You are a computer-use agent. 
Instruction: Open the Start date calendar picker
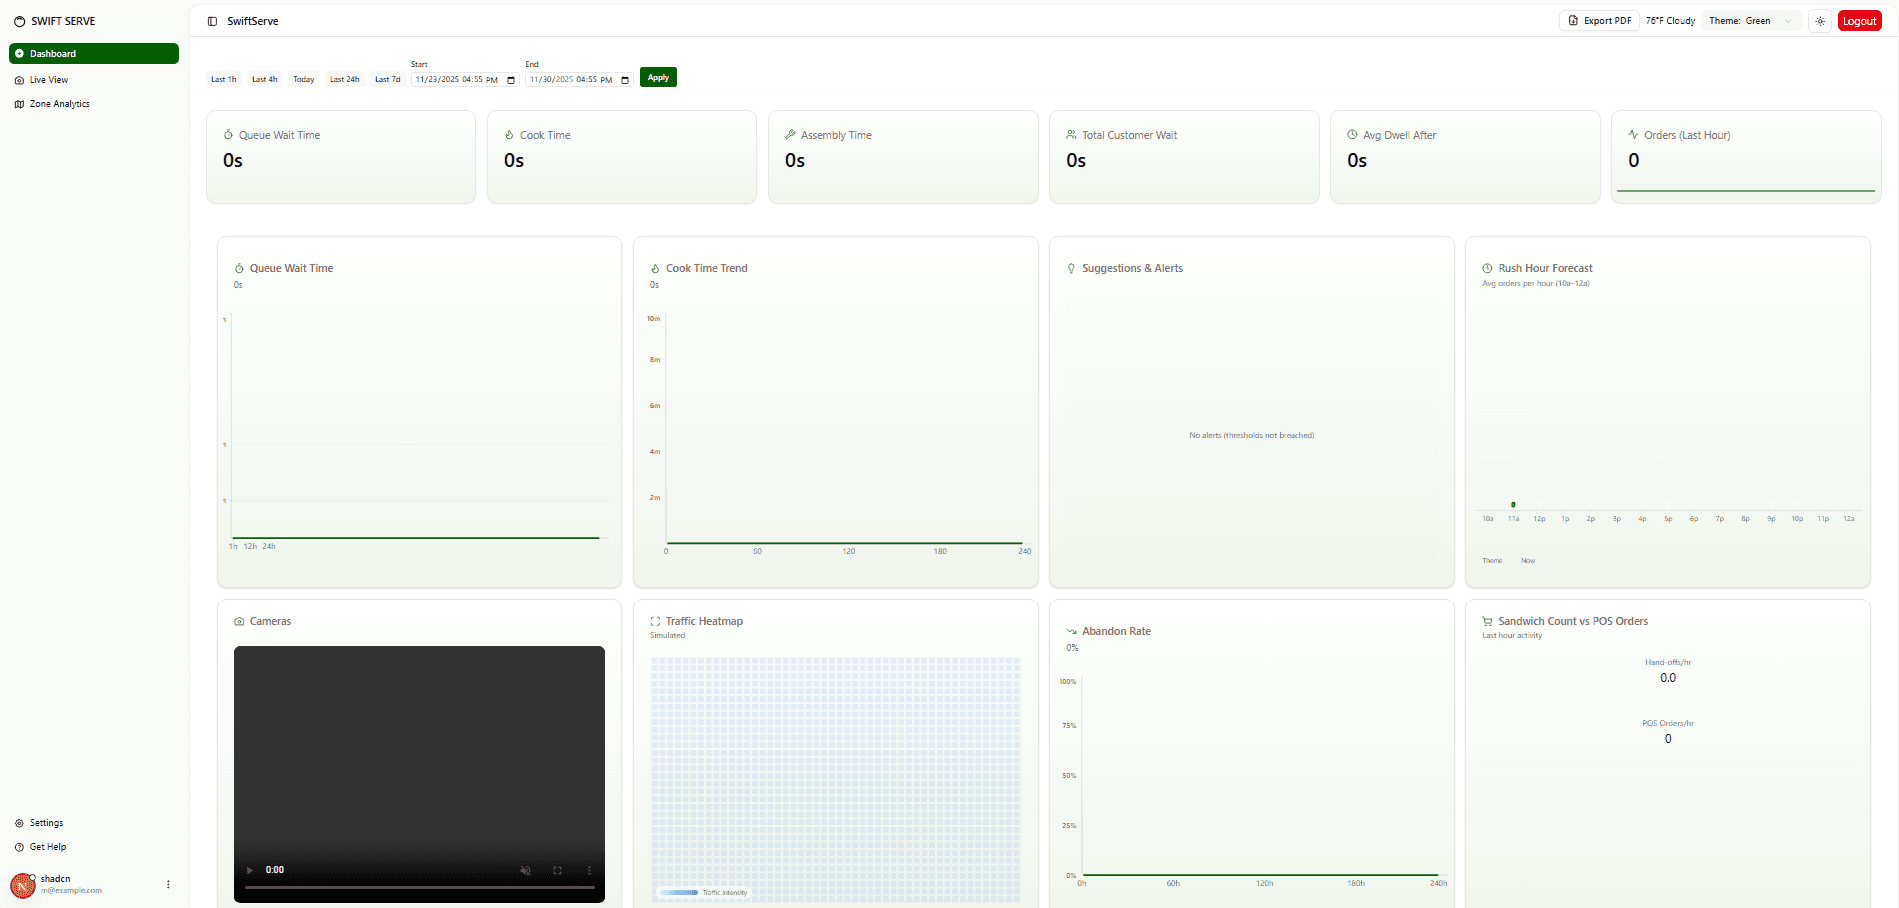(512, 79)
